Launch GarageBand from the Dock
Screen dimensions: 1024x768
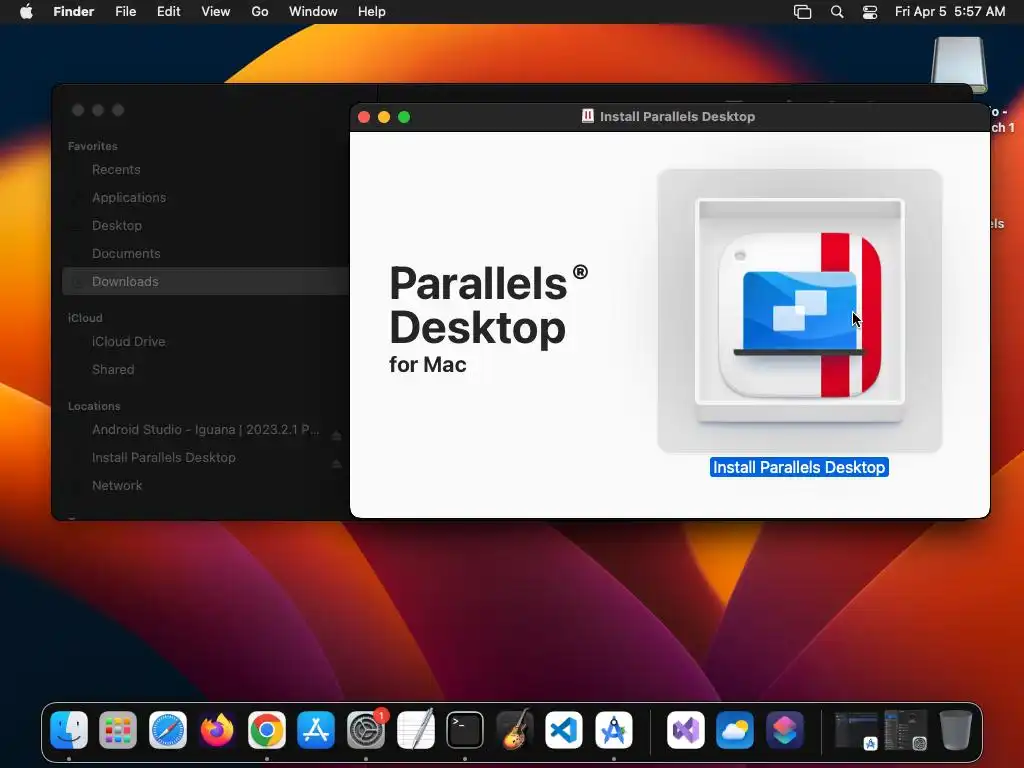(x=515, y=729)
